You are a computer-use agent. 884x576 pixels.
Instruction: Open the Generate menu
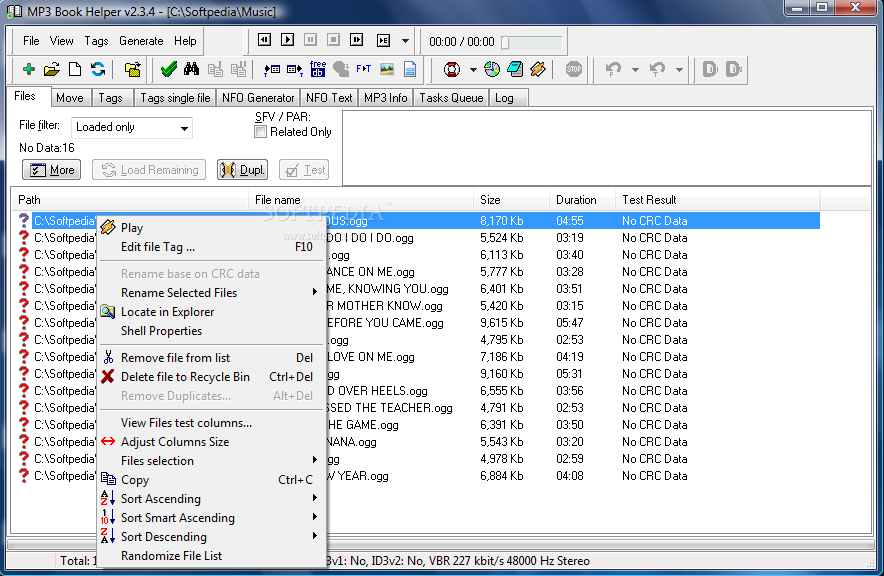coord(141,41)
